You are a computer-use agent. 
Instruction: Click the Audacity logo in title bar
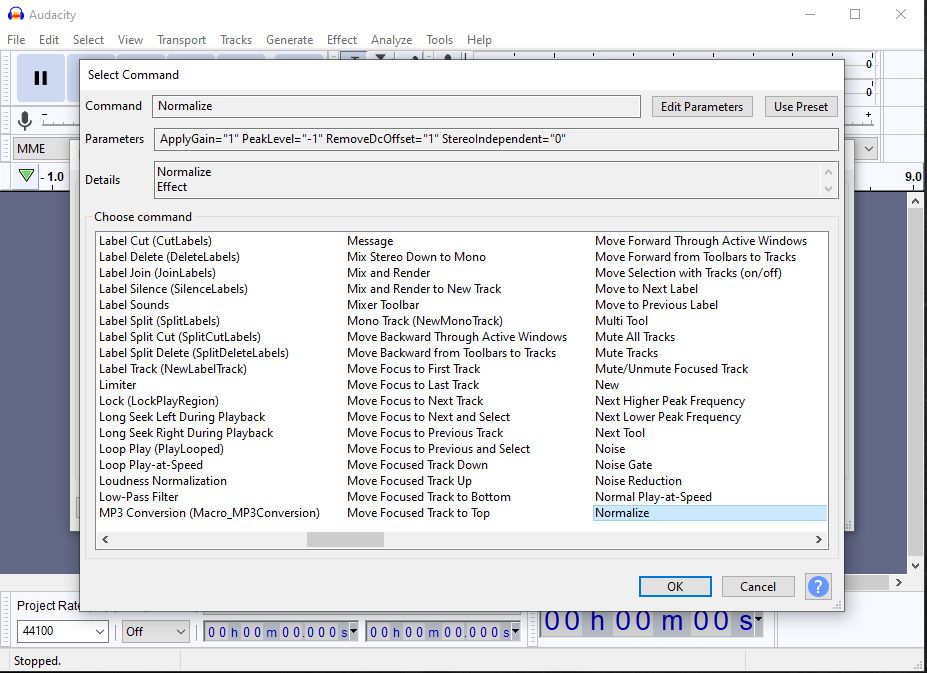tap(16, 15)
